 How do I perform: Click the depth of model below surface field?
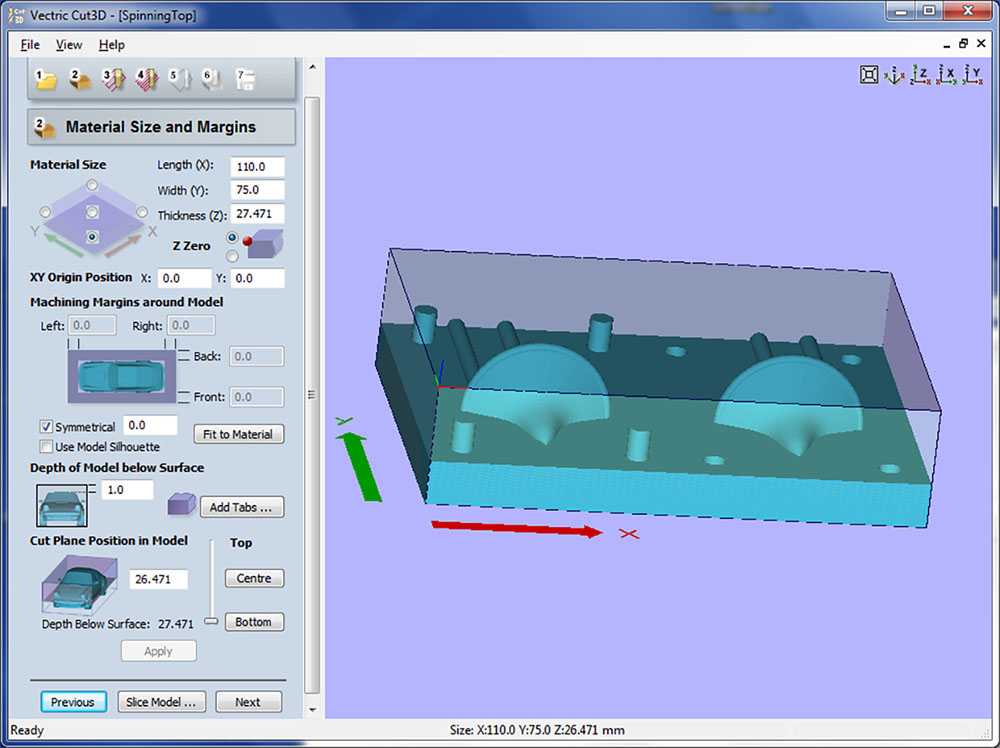(x=128, y=490)
